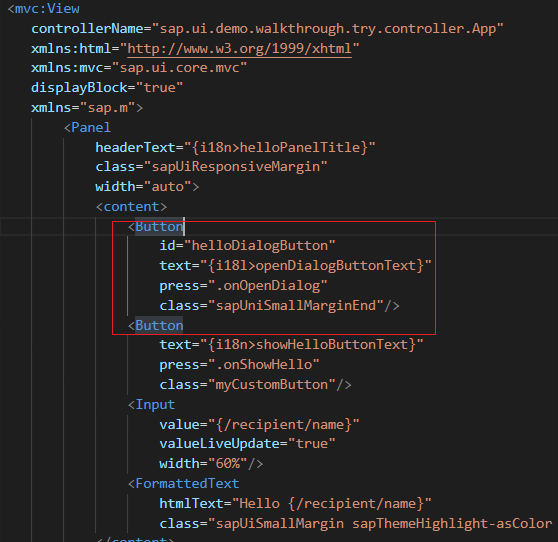Click the Input tag name
Screen dimensions: 558x542
(x=155, y=404)
